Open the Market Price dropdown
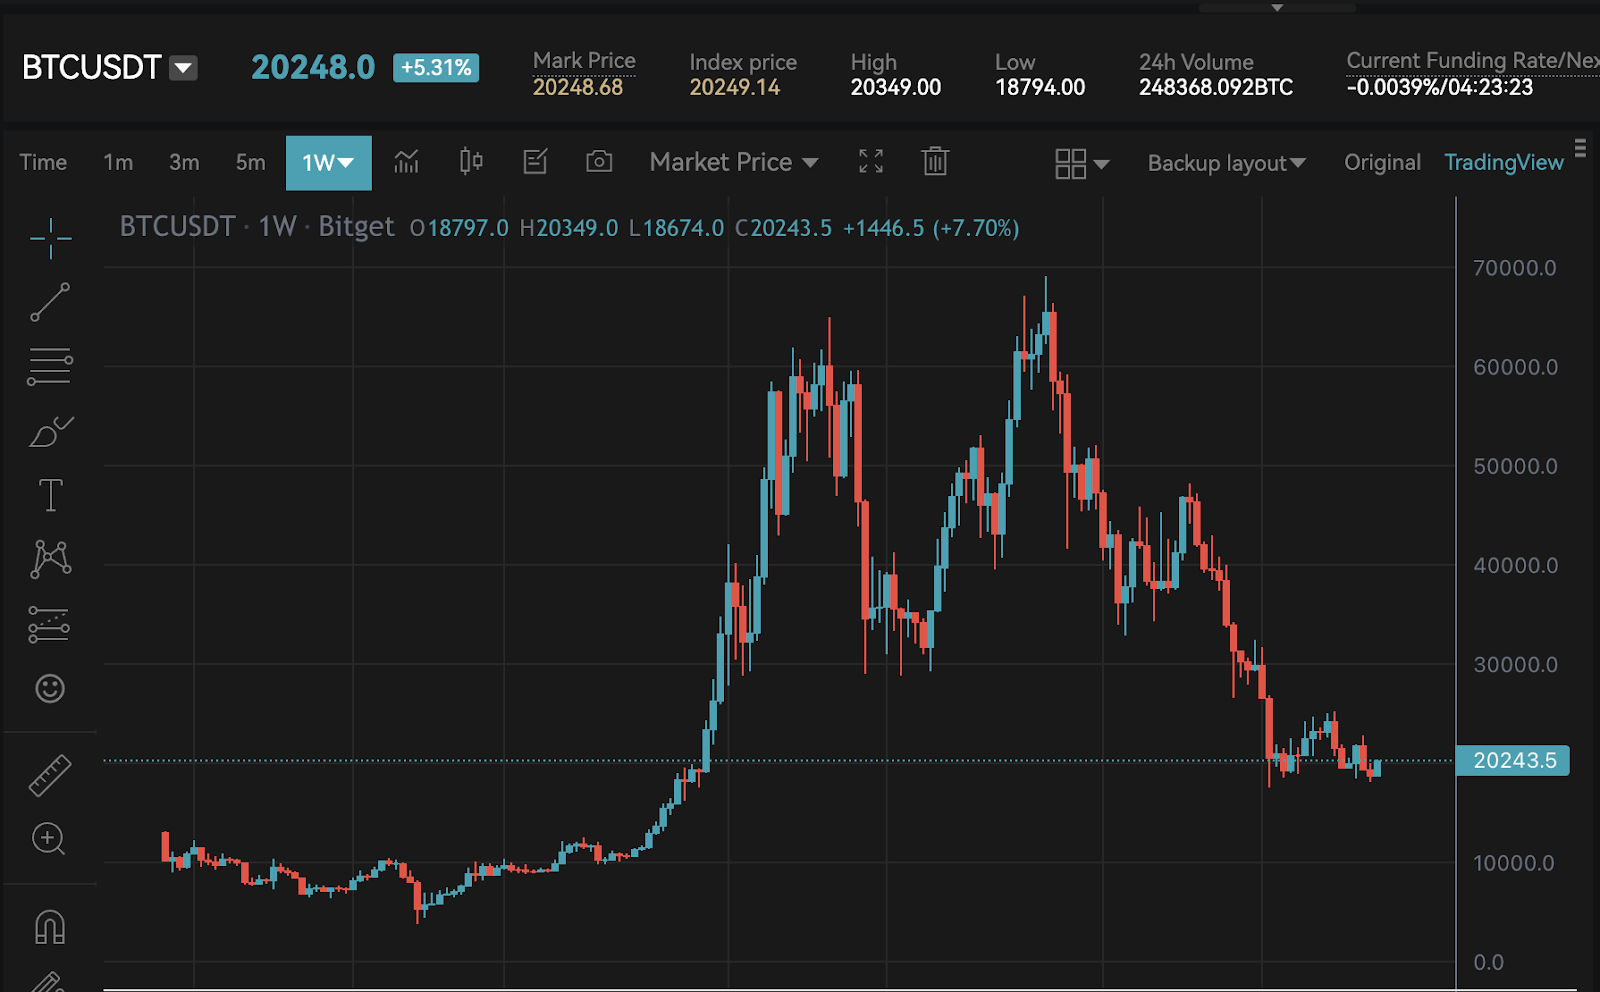This screenshot has height=992, width=1600. pyautogui.click(x=733, y=162)
